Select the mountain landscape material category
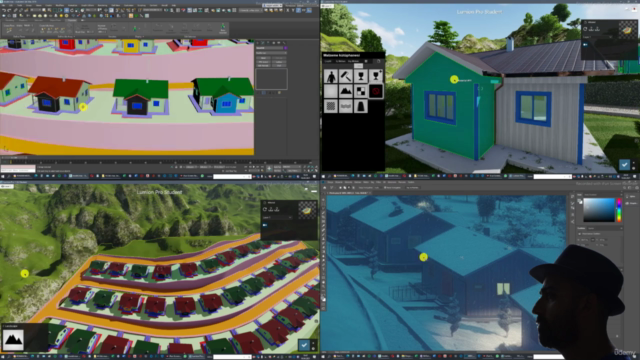This screenshot has height=360, width=640. [346, 91]
